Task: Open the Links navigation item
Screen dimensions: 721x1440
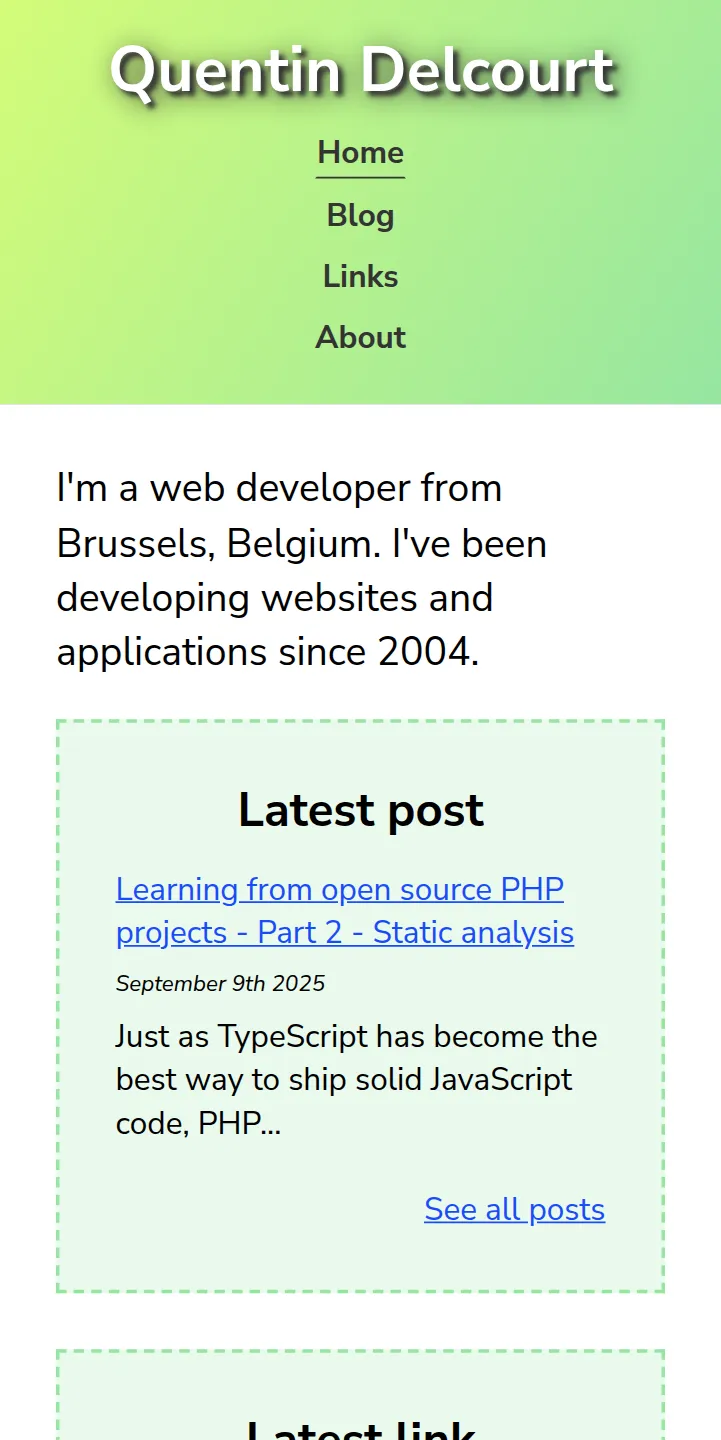Action: [x=360, y=276]
